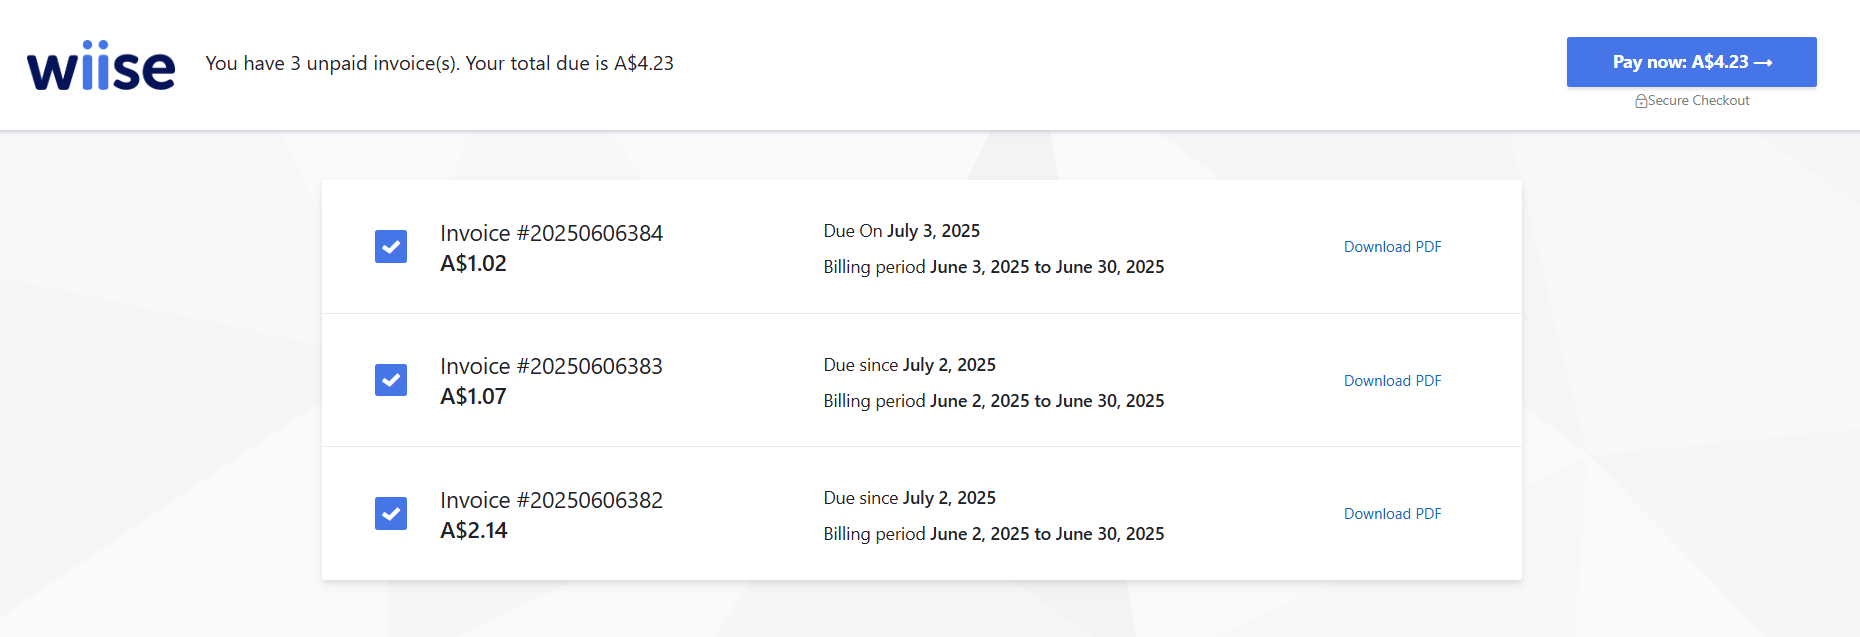Click the A$1.07 invoice amount
1860x637 pixels.
[x=474, y=396]
